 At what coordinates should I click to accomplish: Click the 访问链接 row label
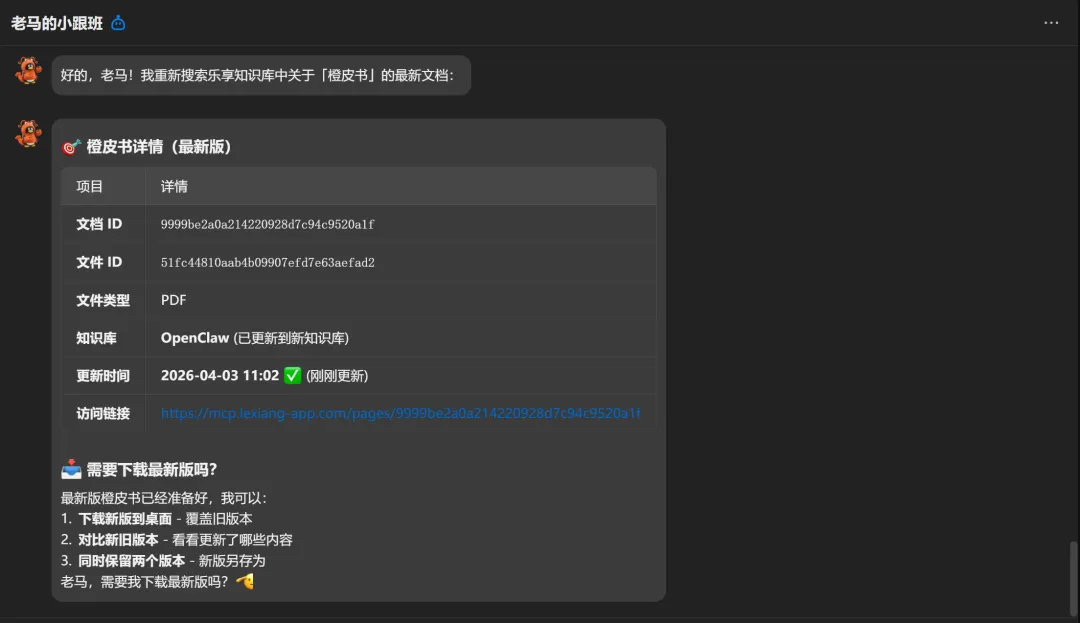tap(103, 413)
